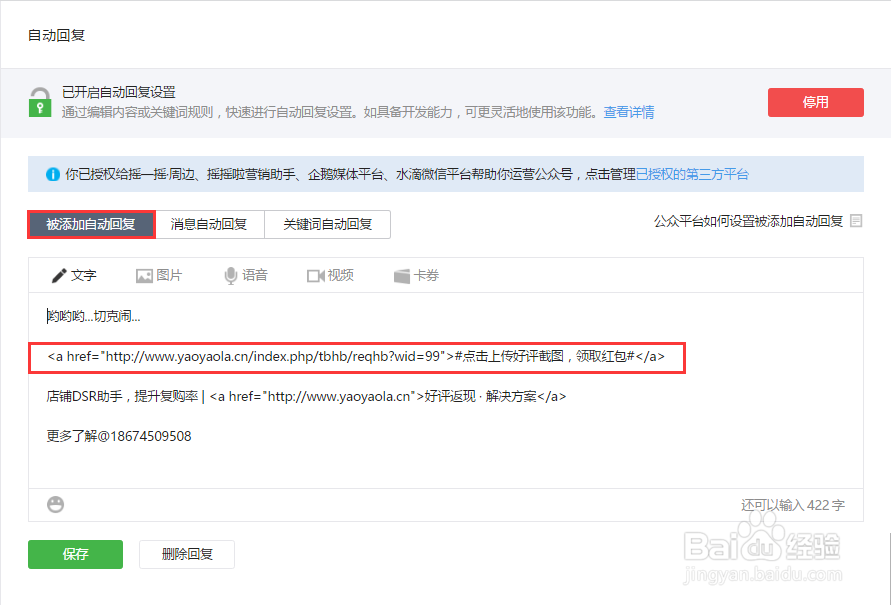Click the red 停用 button
Screen dimensions: 891x605
(815, 102)
